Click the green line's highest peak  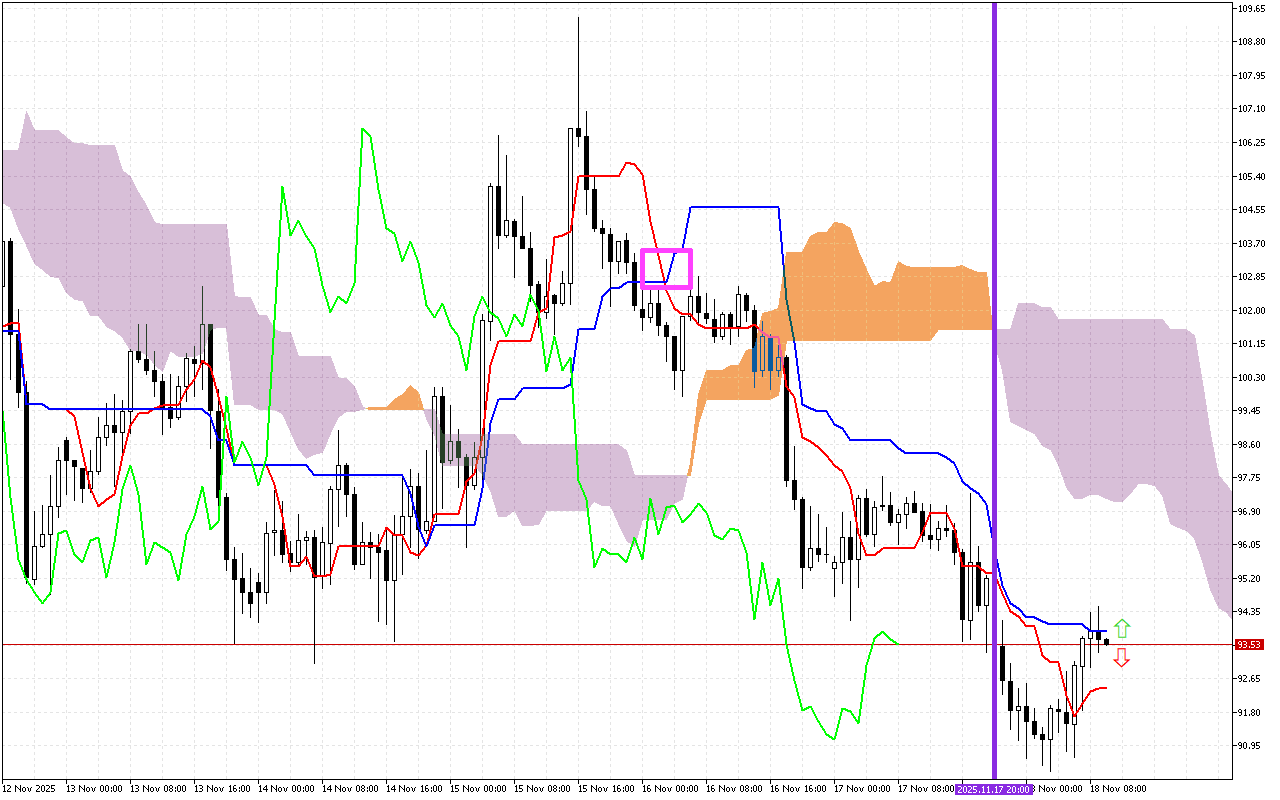coord(364,129)
